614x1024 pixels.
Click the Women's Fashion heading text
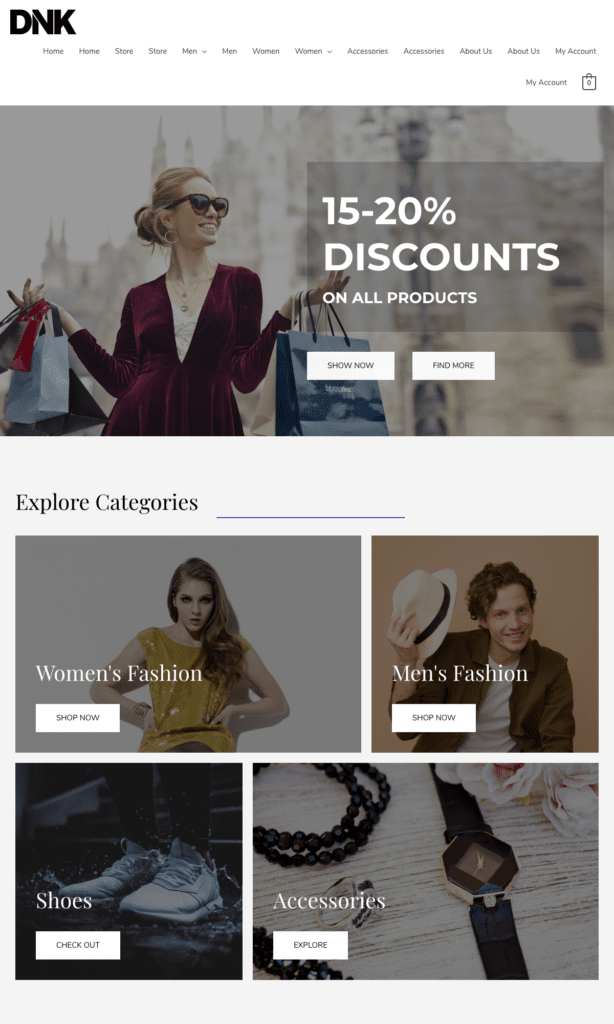(x=119, y=673)
